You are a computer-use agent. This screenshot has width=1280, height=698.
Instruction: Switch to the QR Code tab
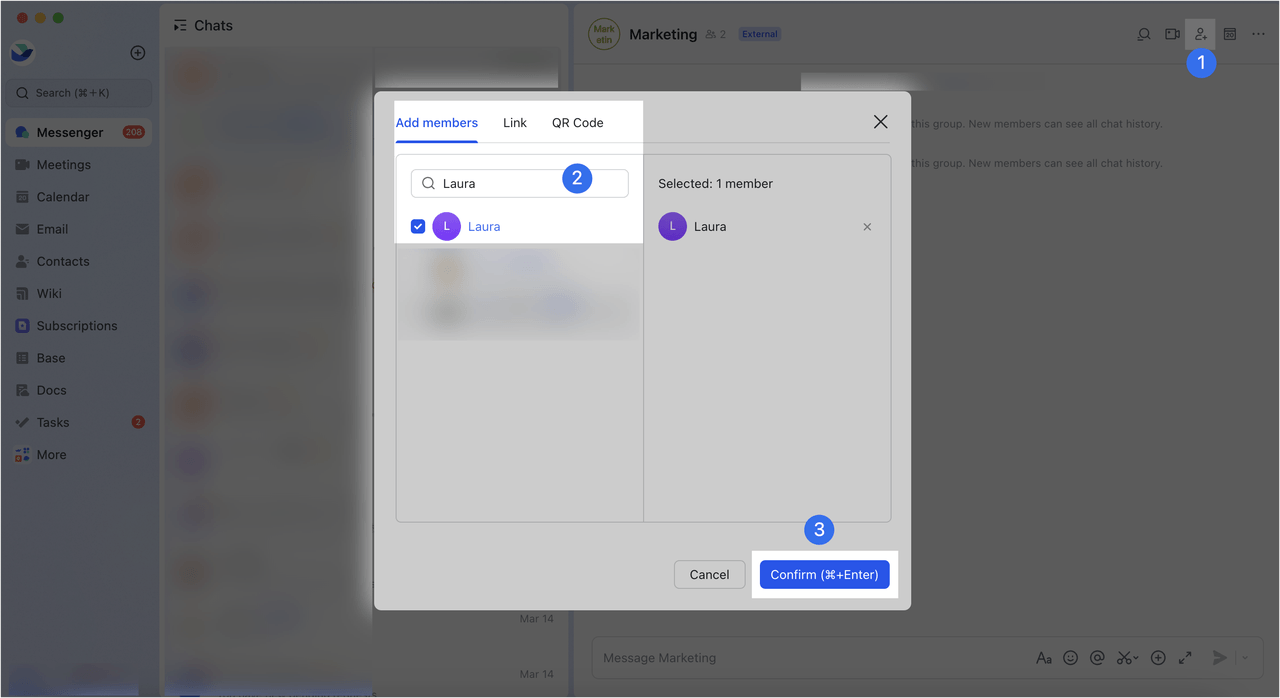[x=577, y=123]
